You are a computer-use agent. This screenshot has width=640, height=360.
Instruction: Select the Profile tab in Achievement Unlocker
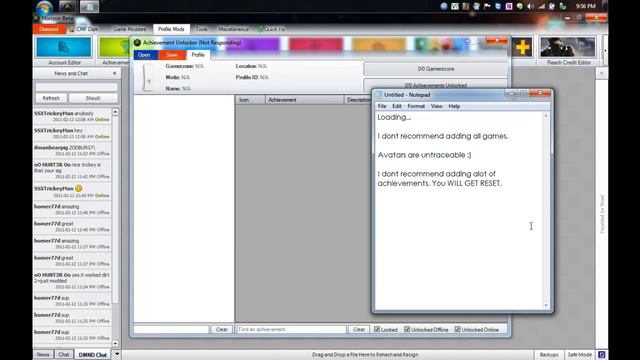click(x=198, y=55)
